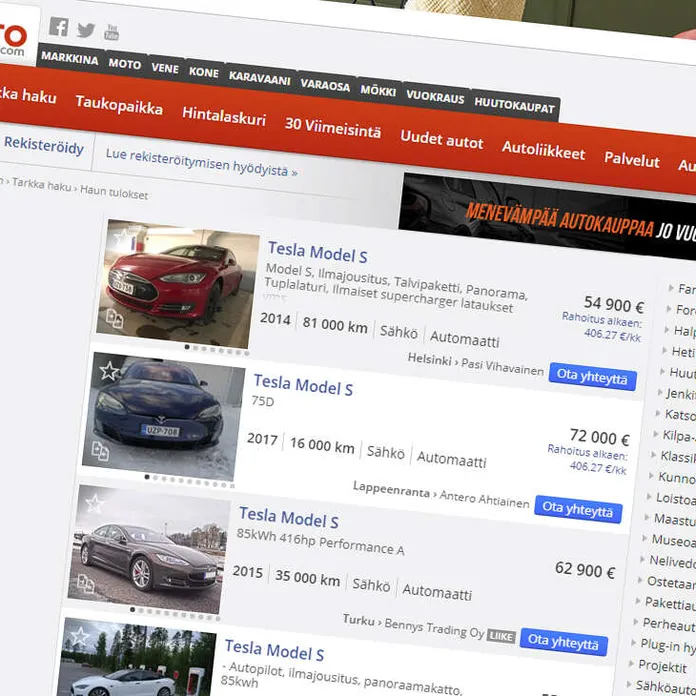
Task: Open the YouTube icon link
Action: (111, 32)
